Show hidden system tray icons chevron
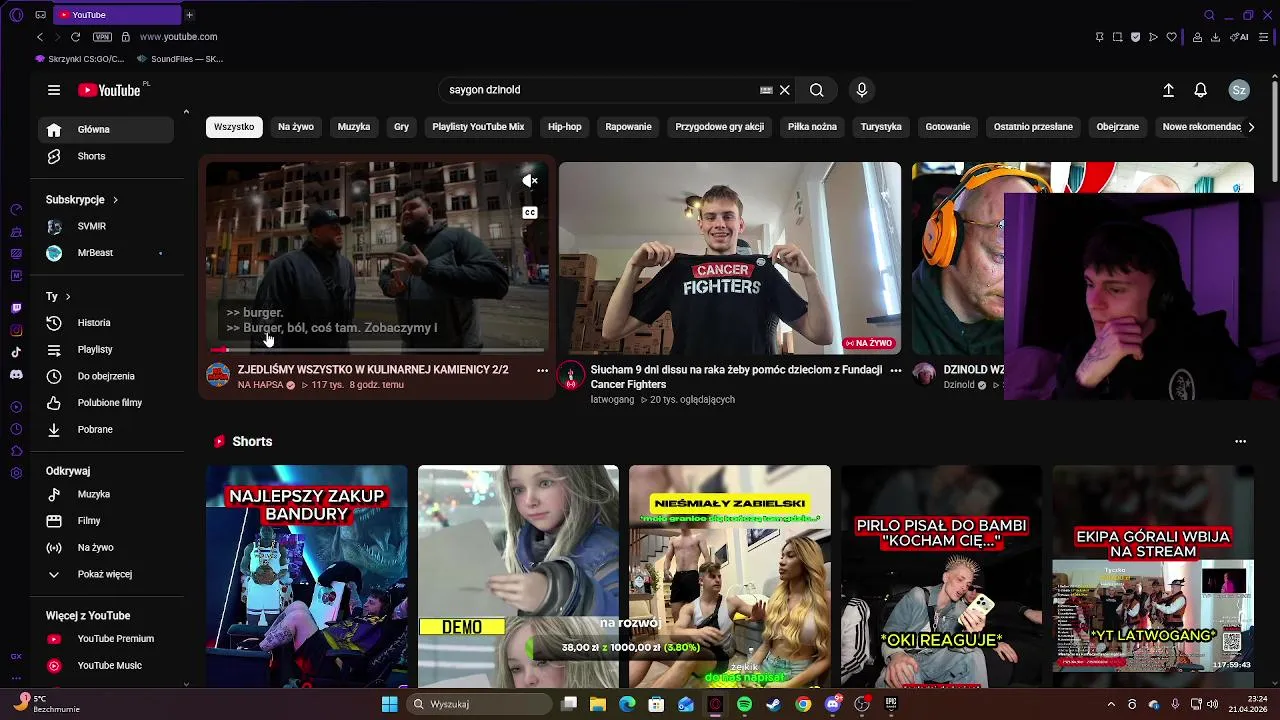Viewport: 1280px width, 720px height. (1111, 704)
